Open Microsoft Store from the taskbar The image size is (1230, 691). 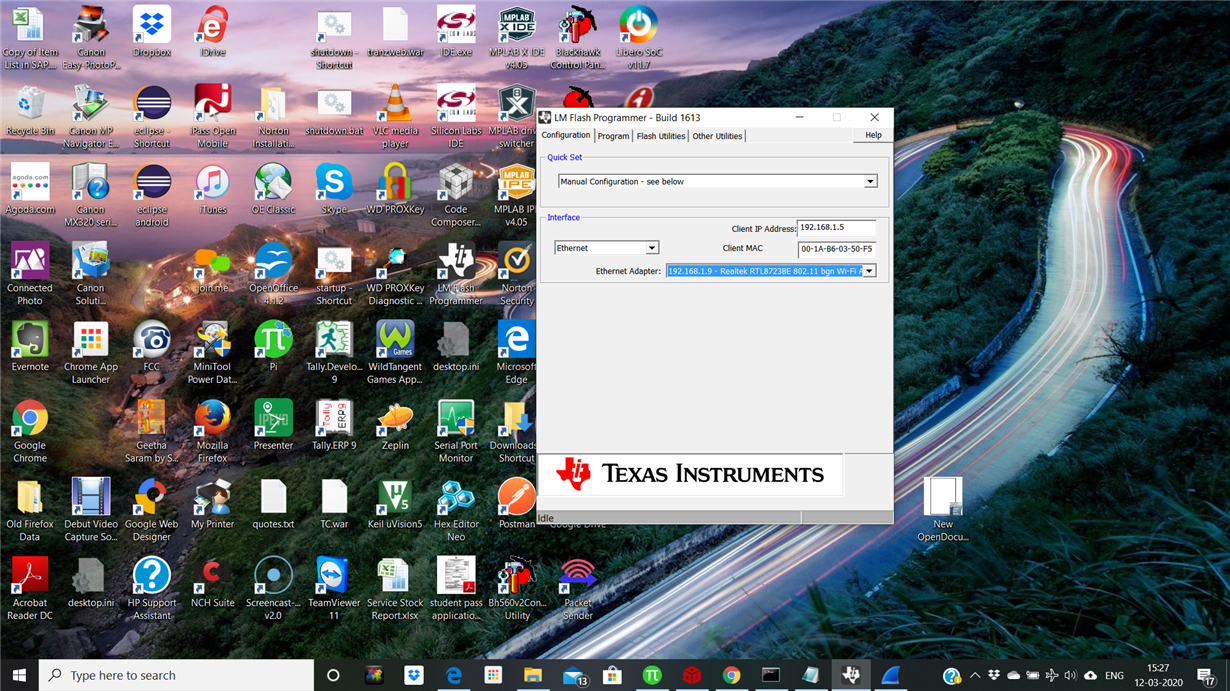coord(612,675)
